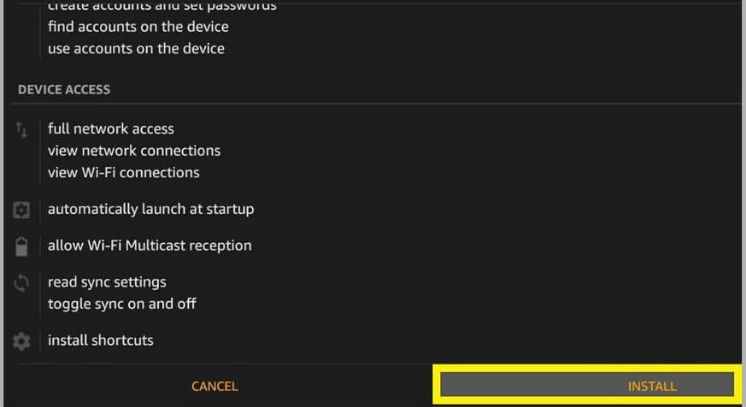Click the INSTALL button
Screen dimensions: 746x407
point(651,386)
